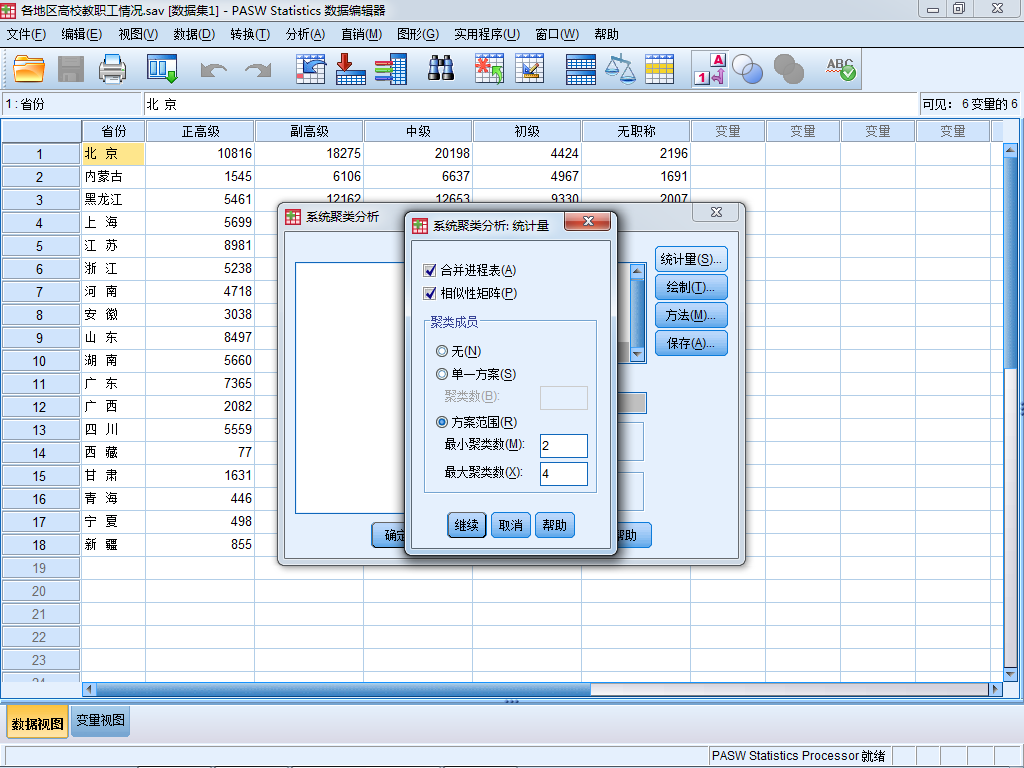Viewport: 1024px width, 768px height.
Task: Close the 统计量 dialog with red X
Action: [x=588, y=221]
